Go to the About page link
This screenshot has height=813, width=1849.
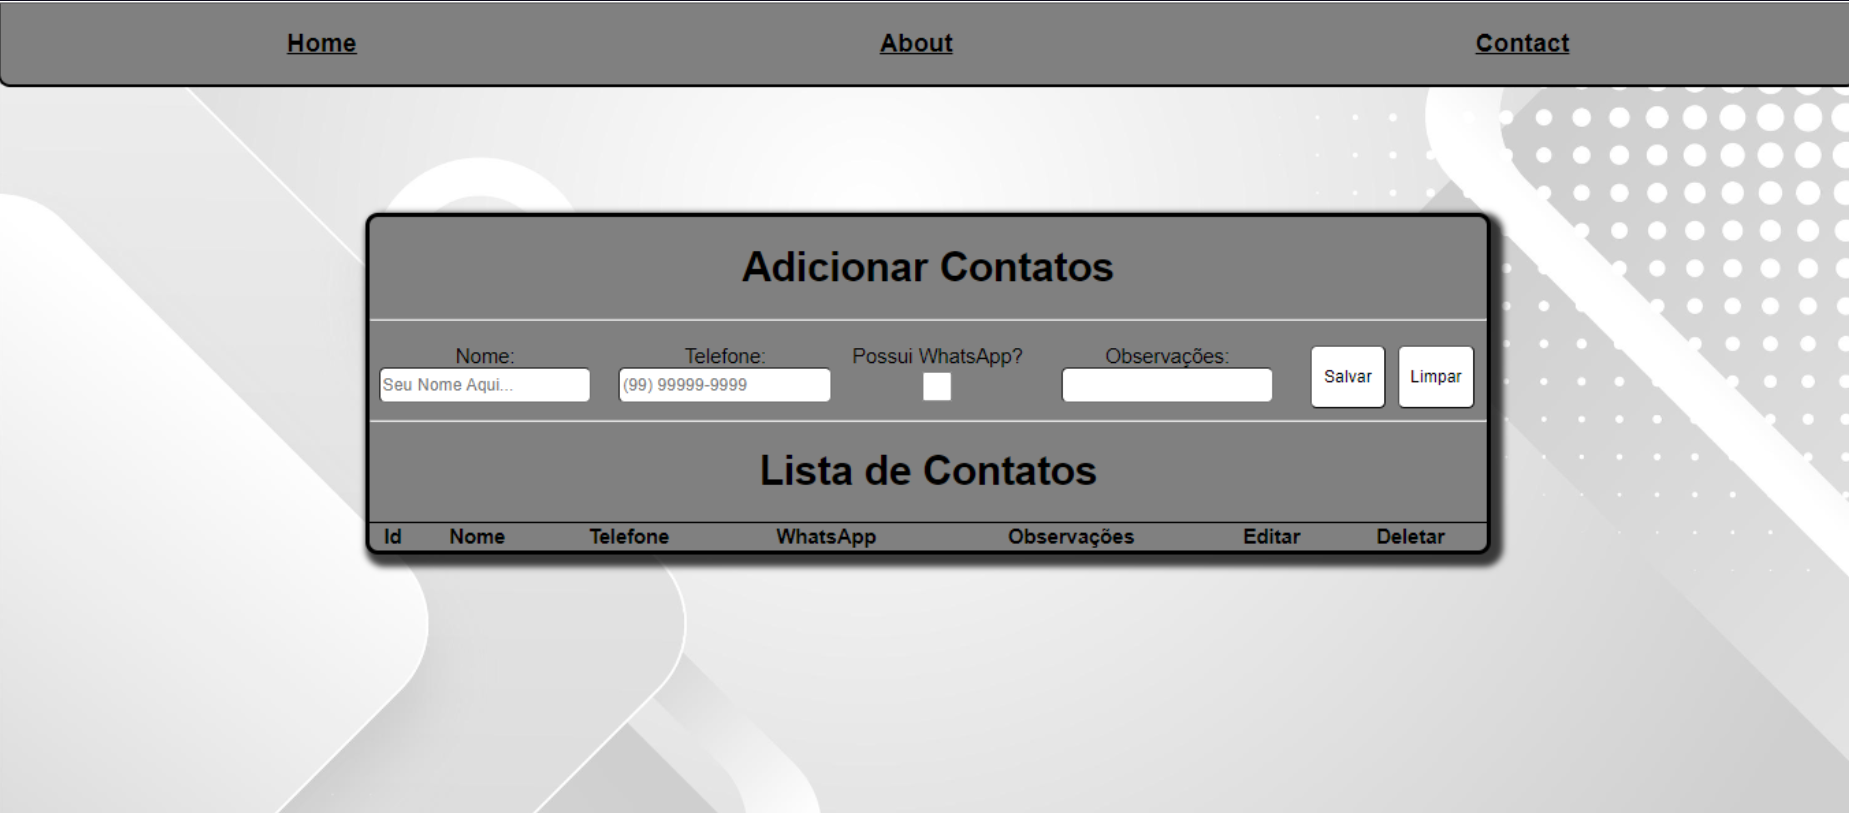pos(916,43)
